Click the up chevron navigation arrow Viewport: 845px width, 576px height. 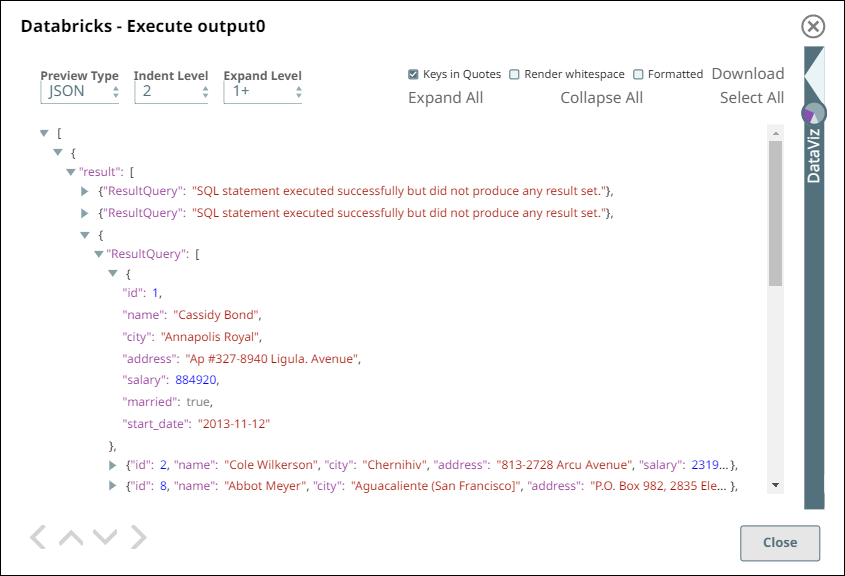tap(70, 537)
